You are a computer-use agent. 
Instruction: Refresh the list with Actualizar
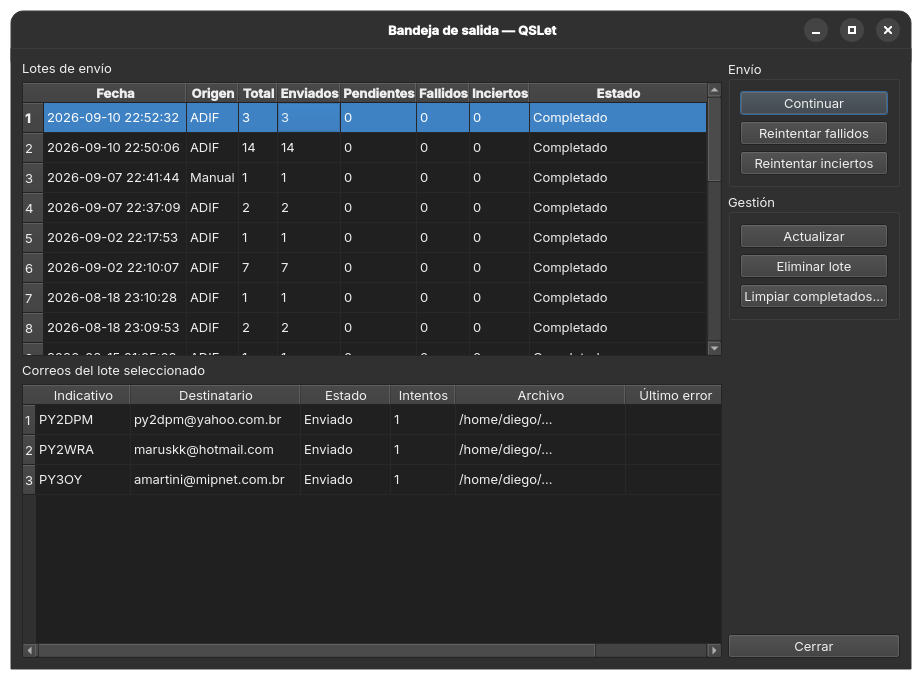[x=813, y=236]
